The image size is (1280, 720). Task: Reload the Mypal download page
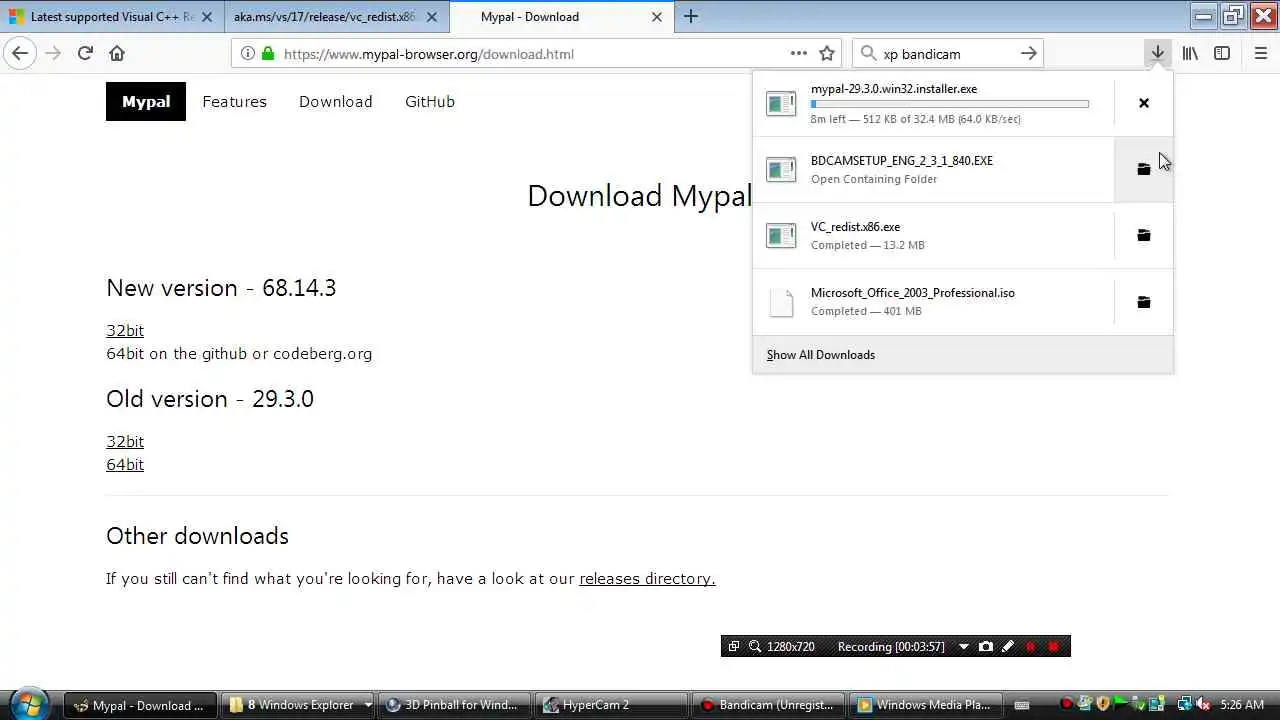pyautogui.click(x=85, y=54)
